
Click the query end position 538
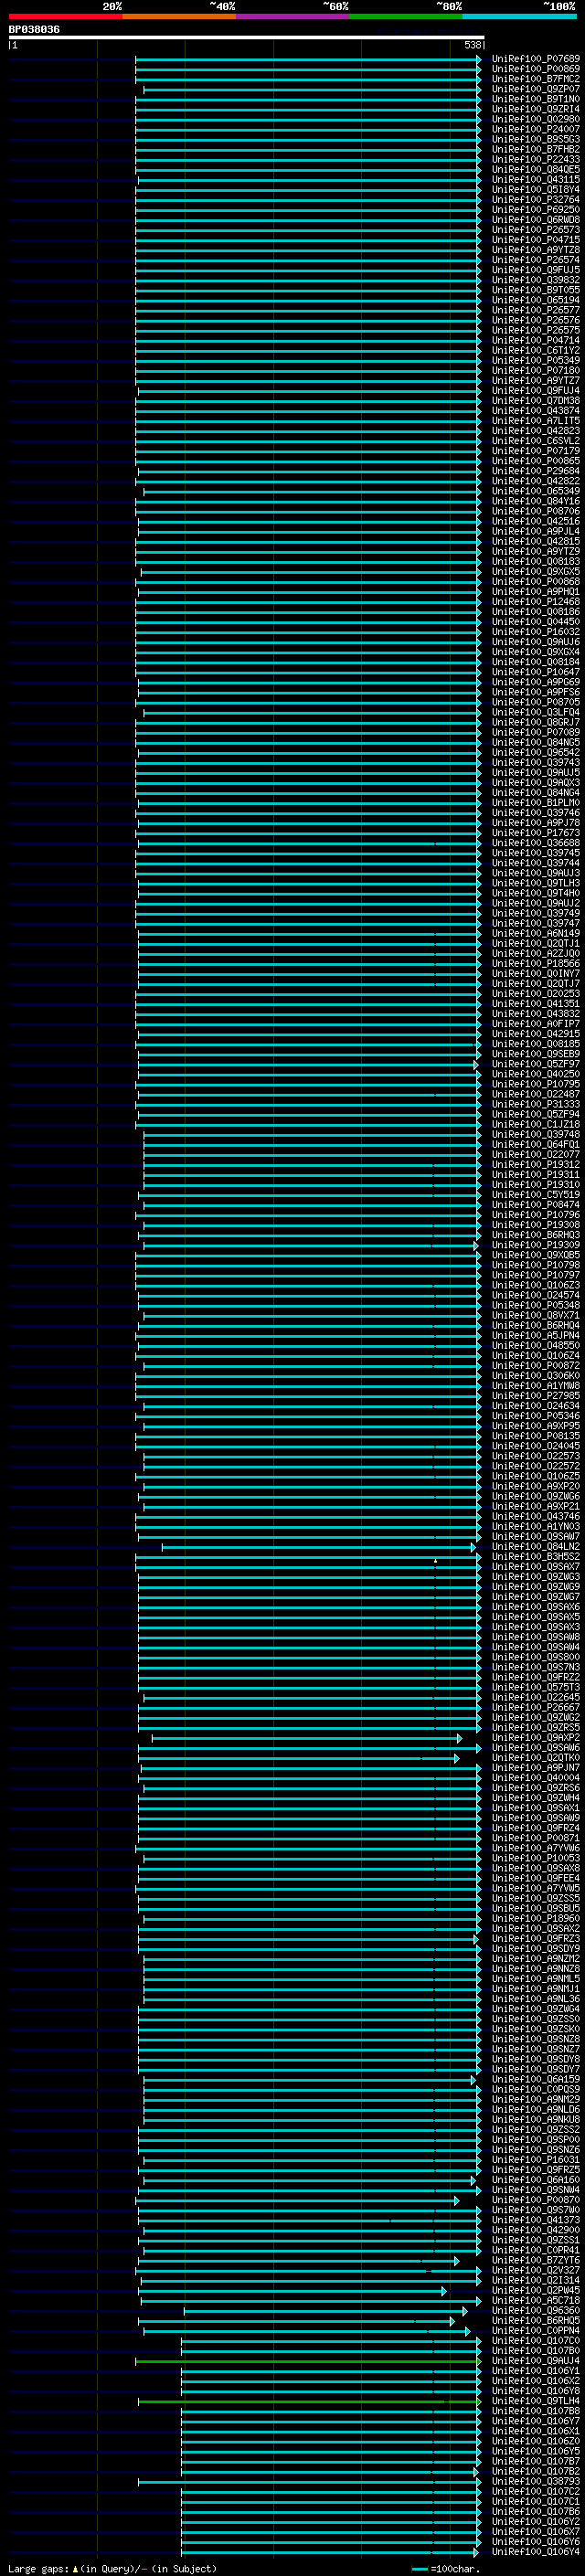click(473, 45)
